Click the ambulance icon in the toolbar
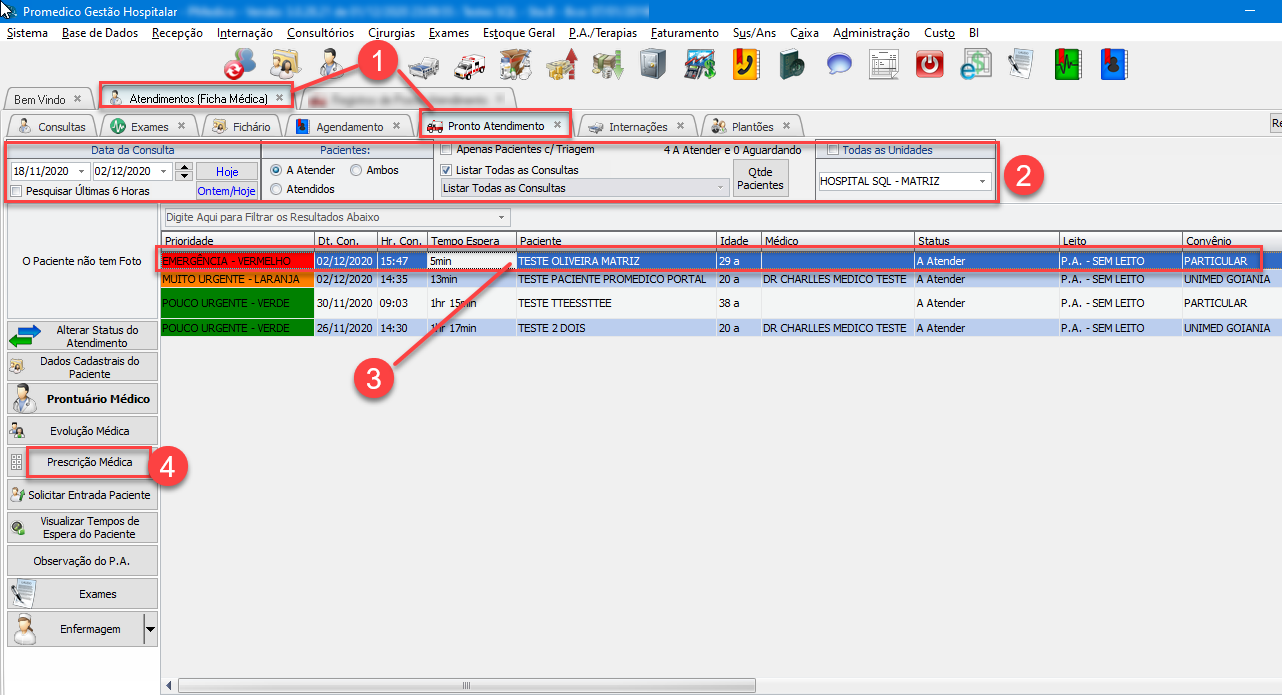This screenshot has width=1282, height=695. pyautogui.click(x=470, y=66)
